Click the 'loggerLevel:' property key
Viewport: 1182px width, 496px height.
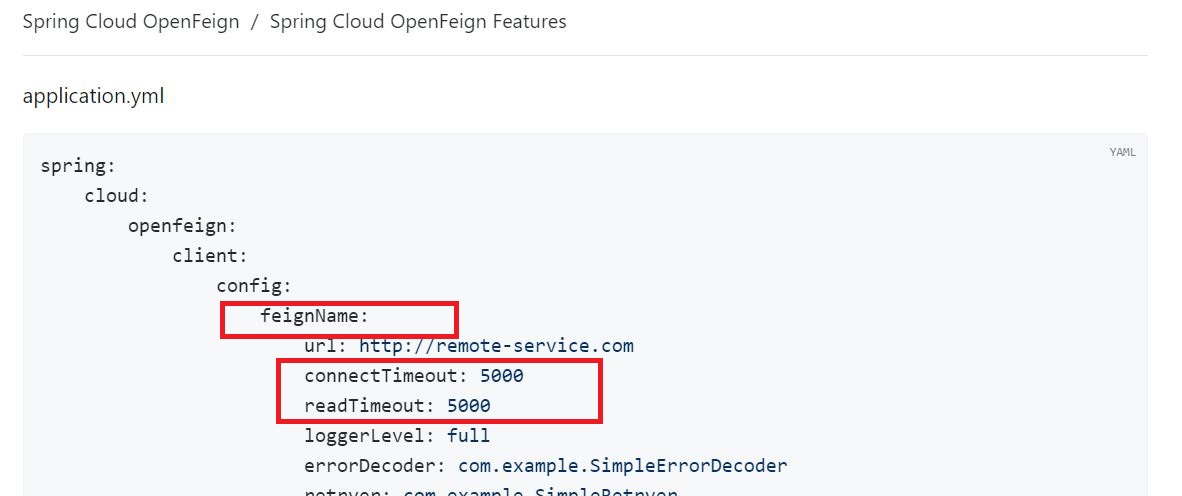coord(369,435)
